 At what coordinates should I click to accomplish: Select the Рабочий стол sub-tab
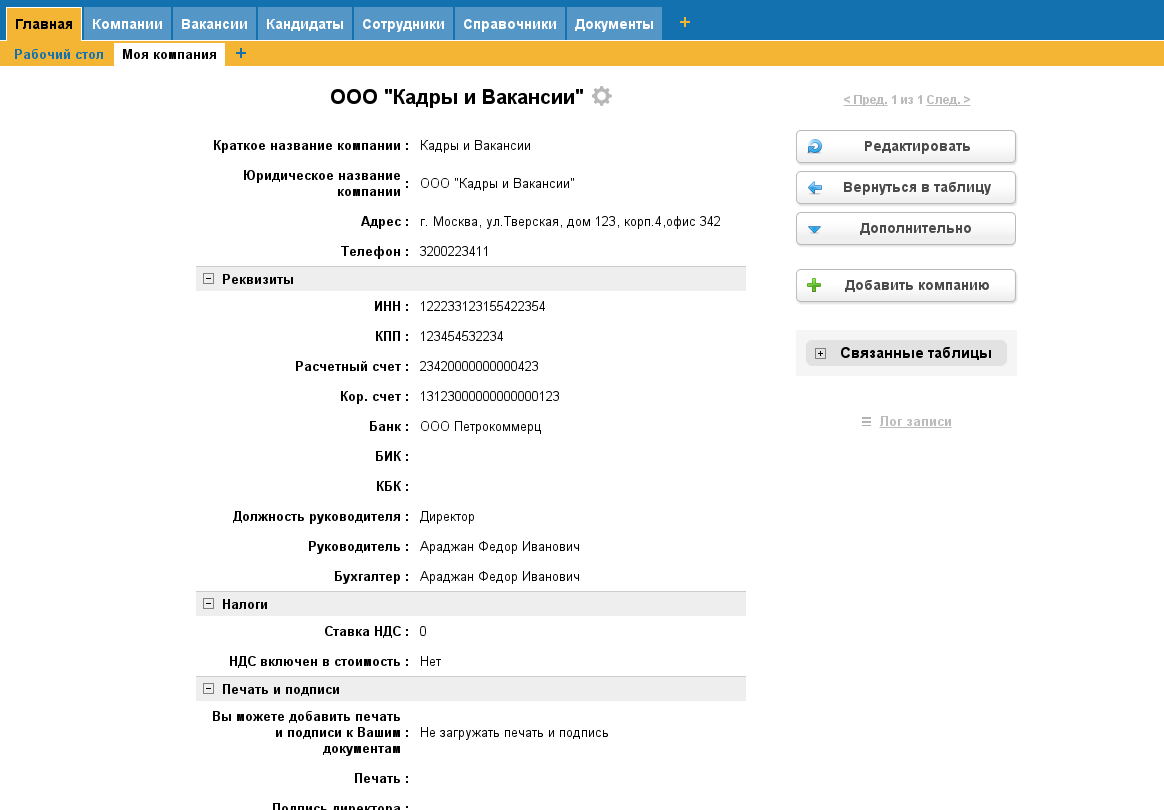[59, 54]
